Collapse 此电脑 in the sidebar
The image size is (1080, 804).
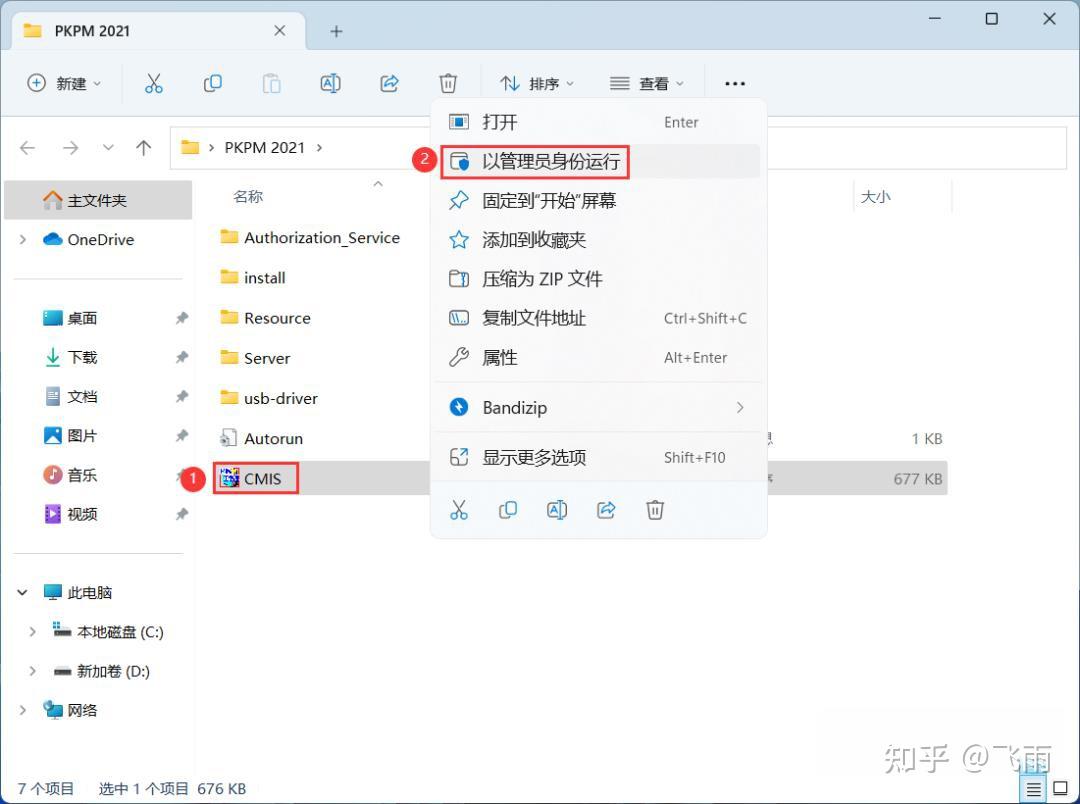(22, 592)
